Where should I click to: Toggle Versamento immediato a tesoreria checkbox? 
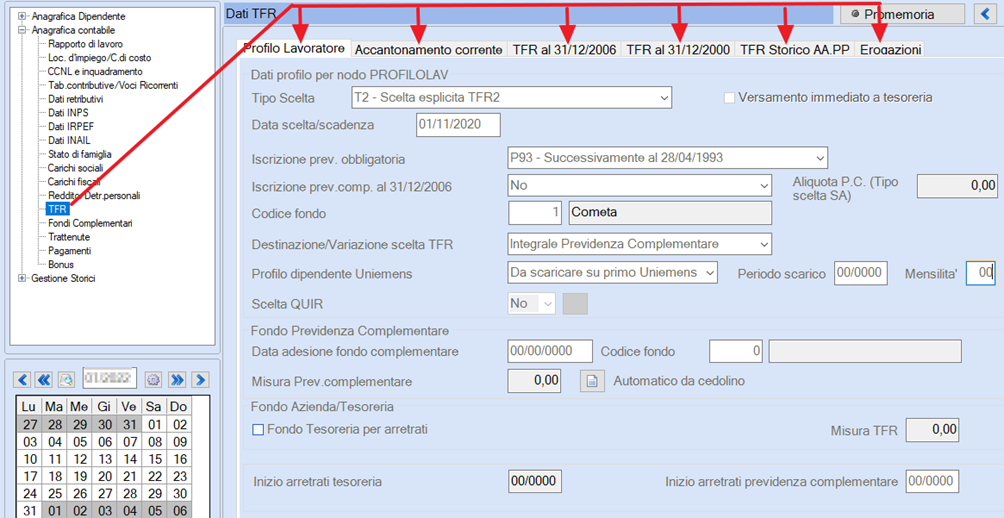point(729,98)
